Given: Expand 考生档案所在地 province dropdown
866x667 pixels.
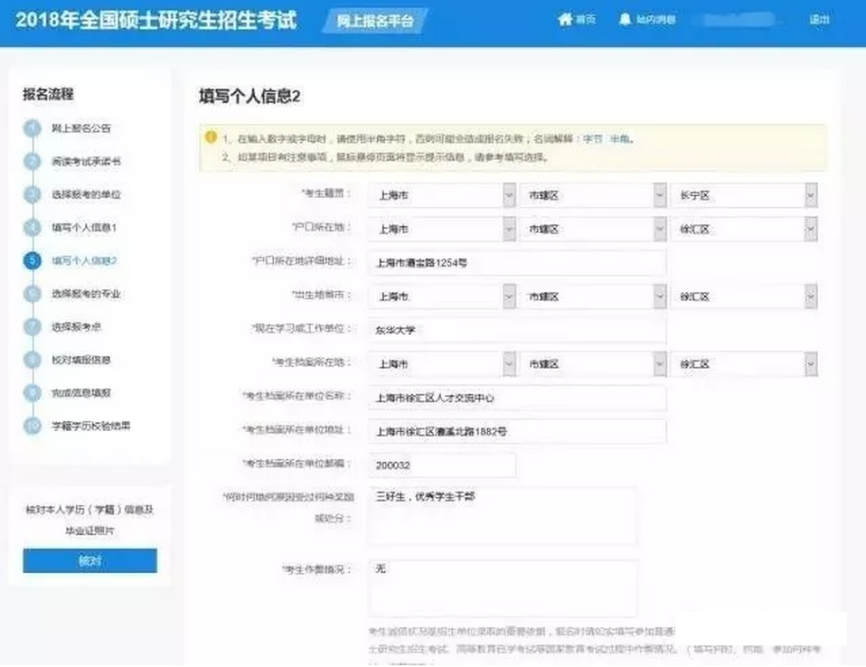Looking at the screenshot, I should [509, 364].
